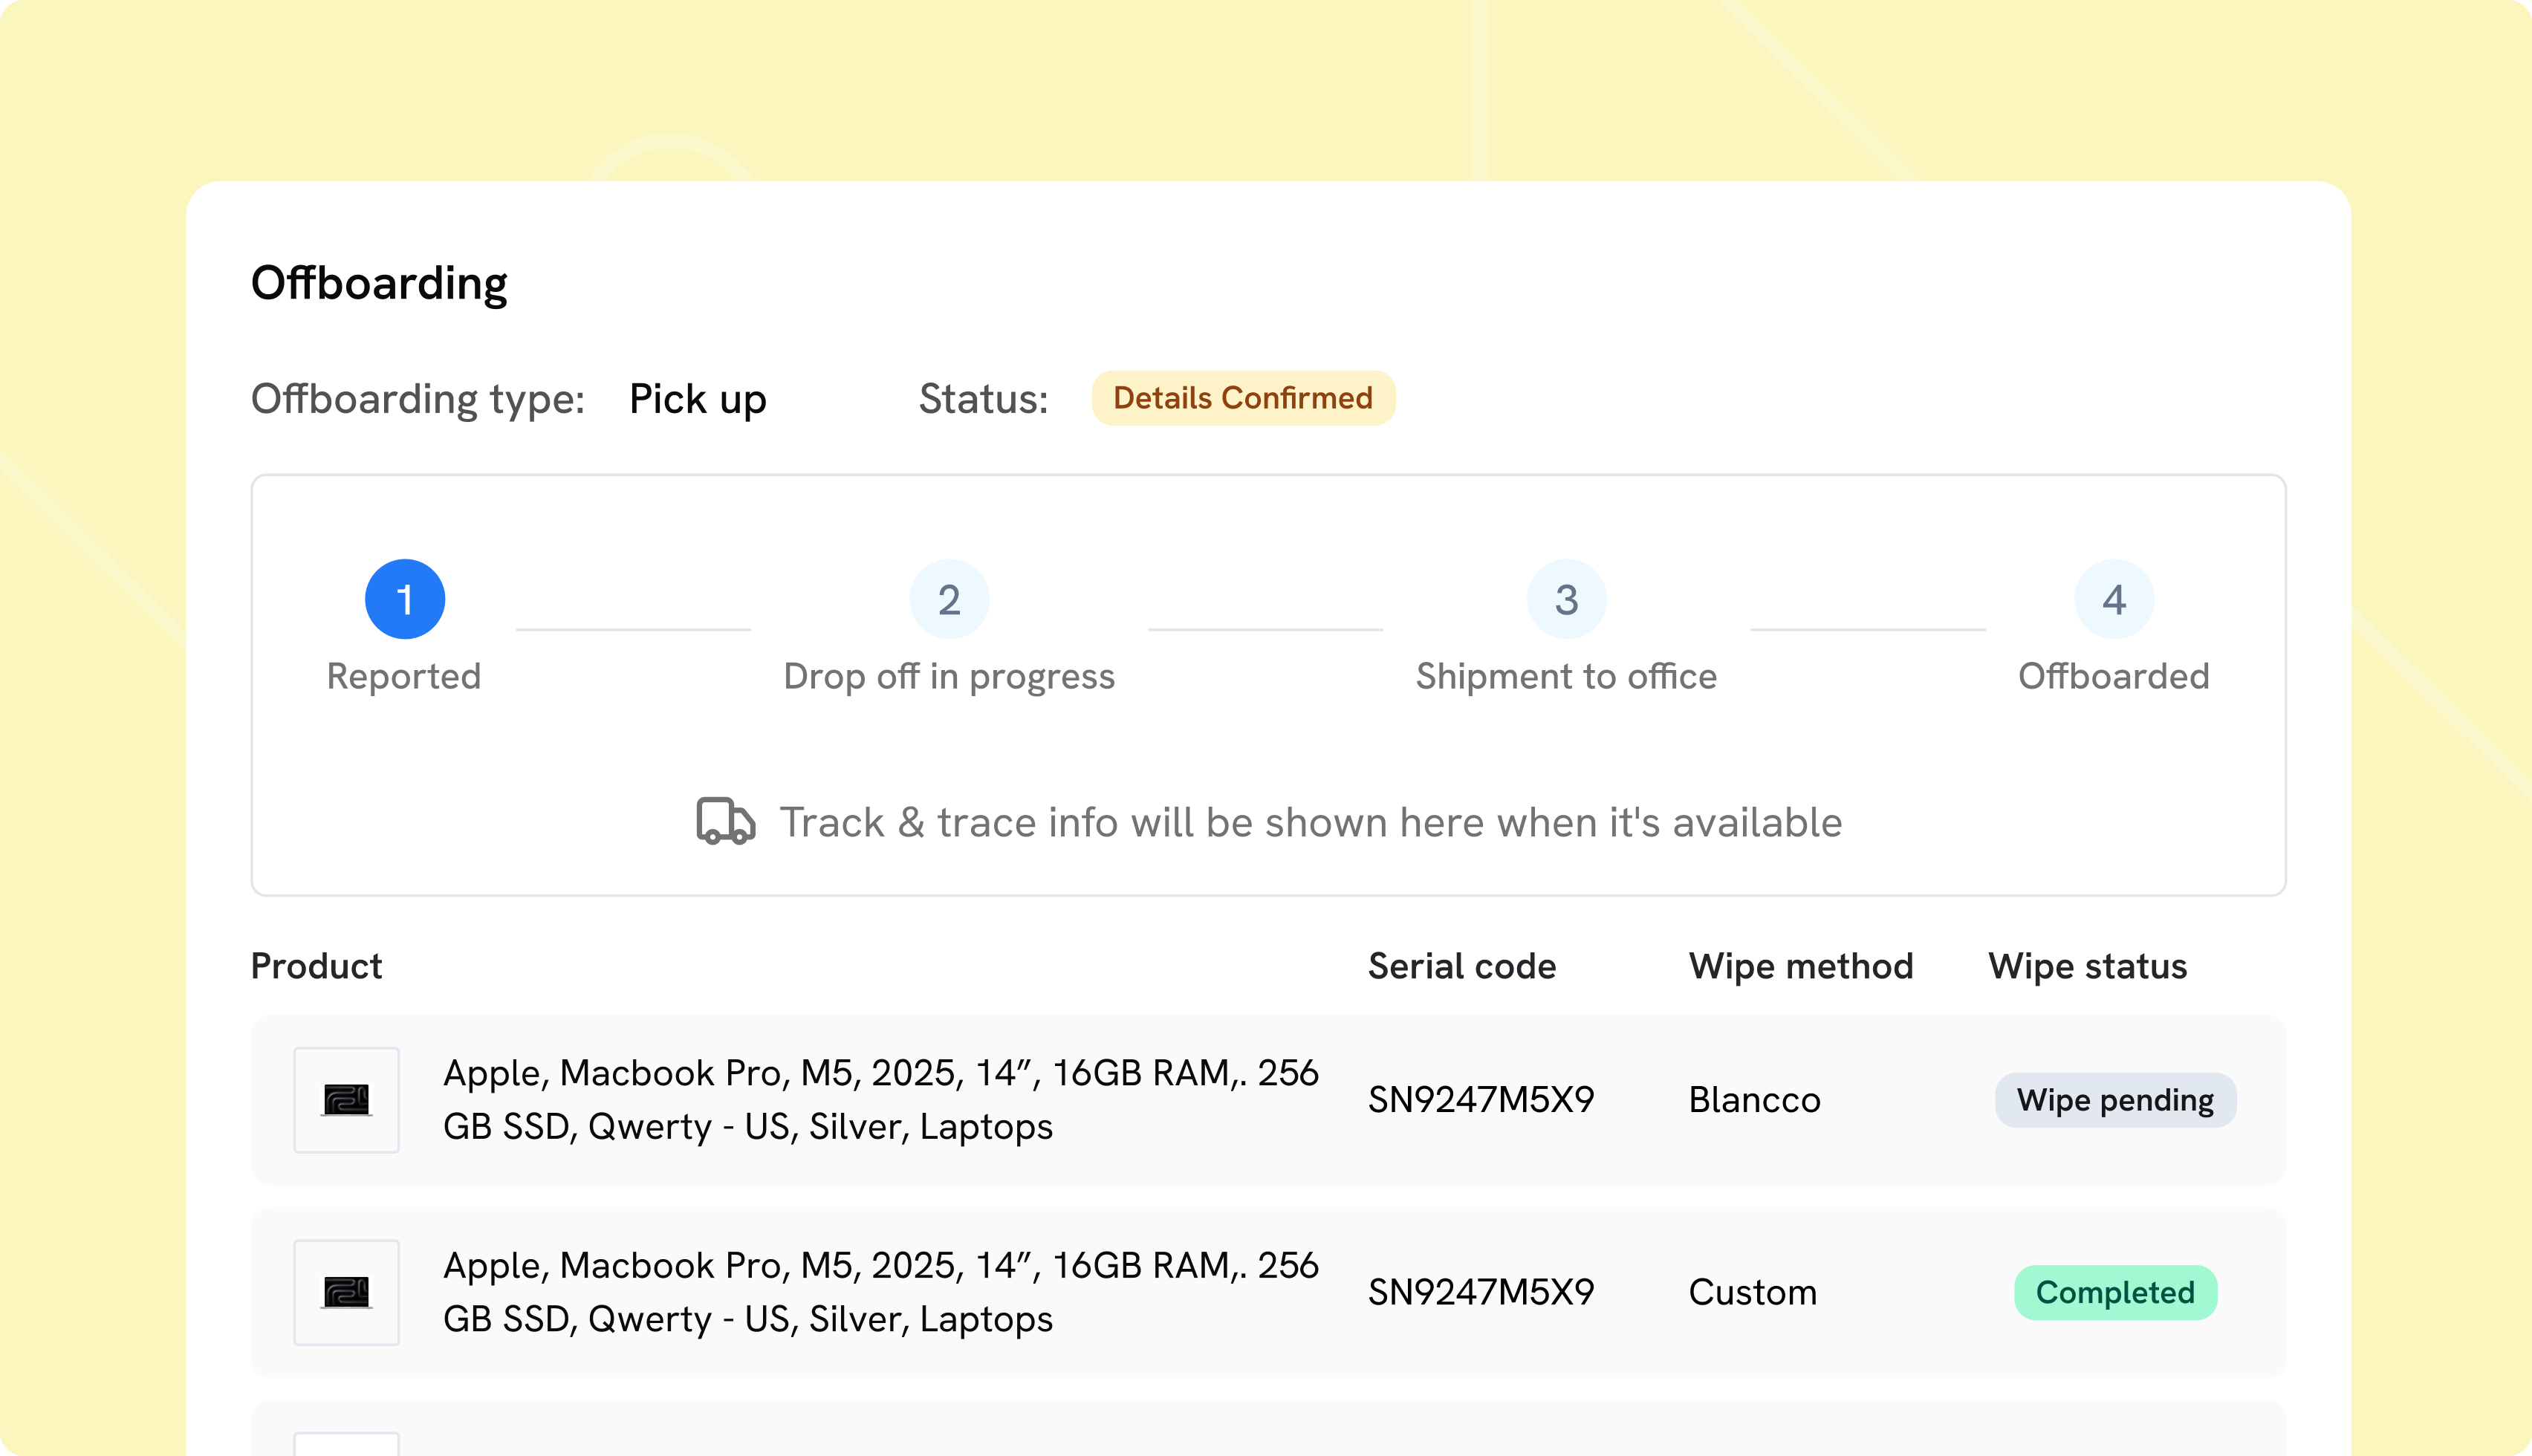Click the Track & trace info message
2532x1456 pixels.
tap(1311, 822)
